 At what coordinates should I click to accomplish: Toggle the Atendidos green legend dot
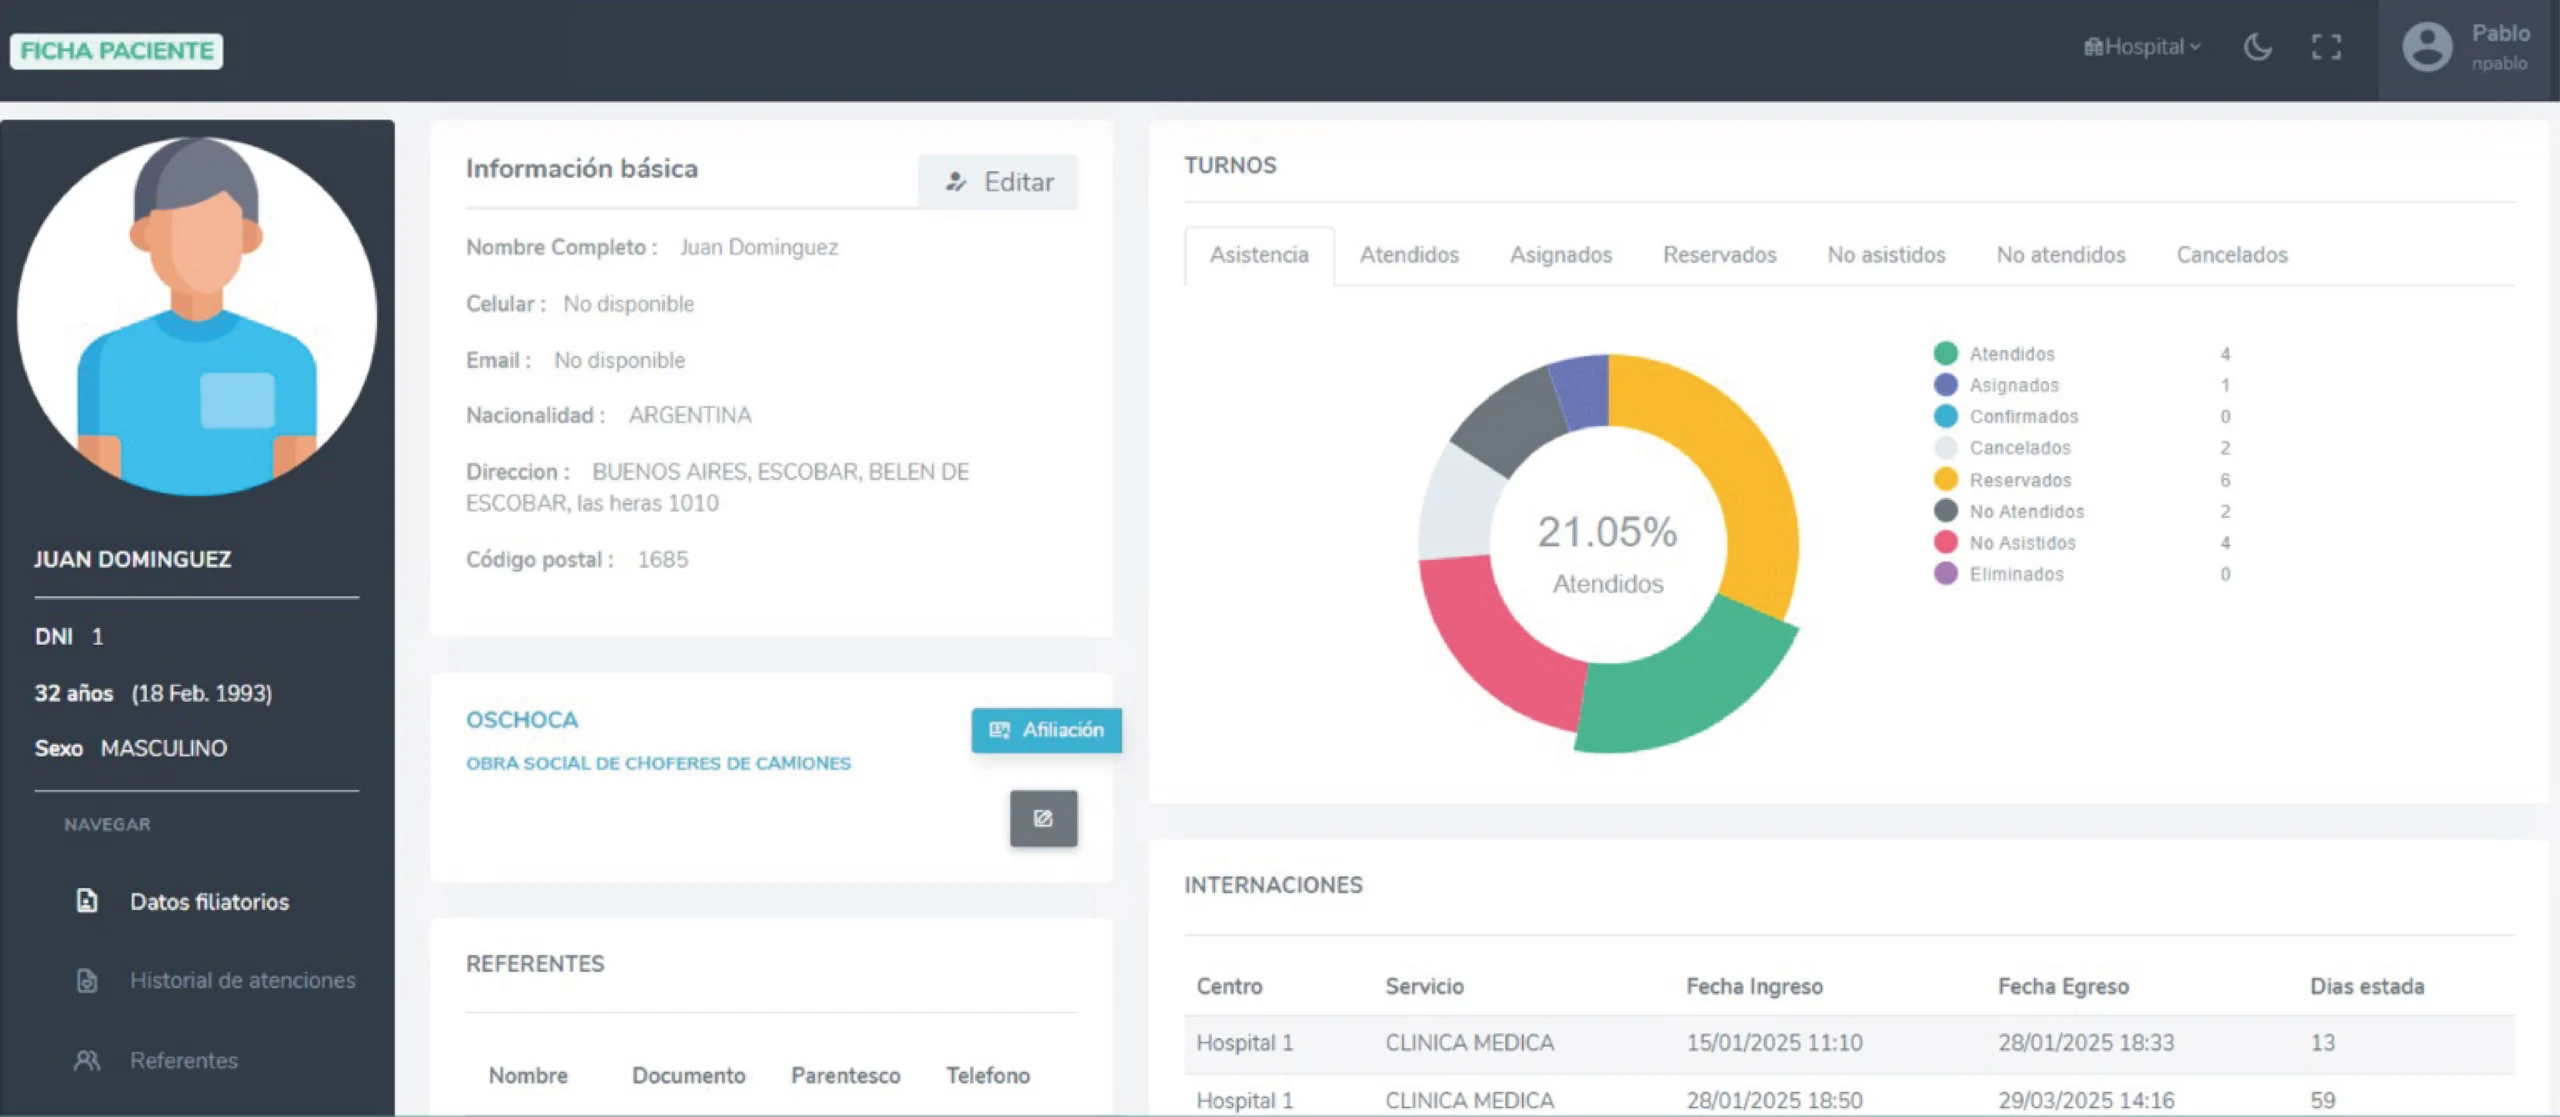click(1945, 353)
